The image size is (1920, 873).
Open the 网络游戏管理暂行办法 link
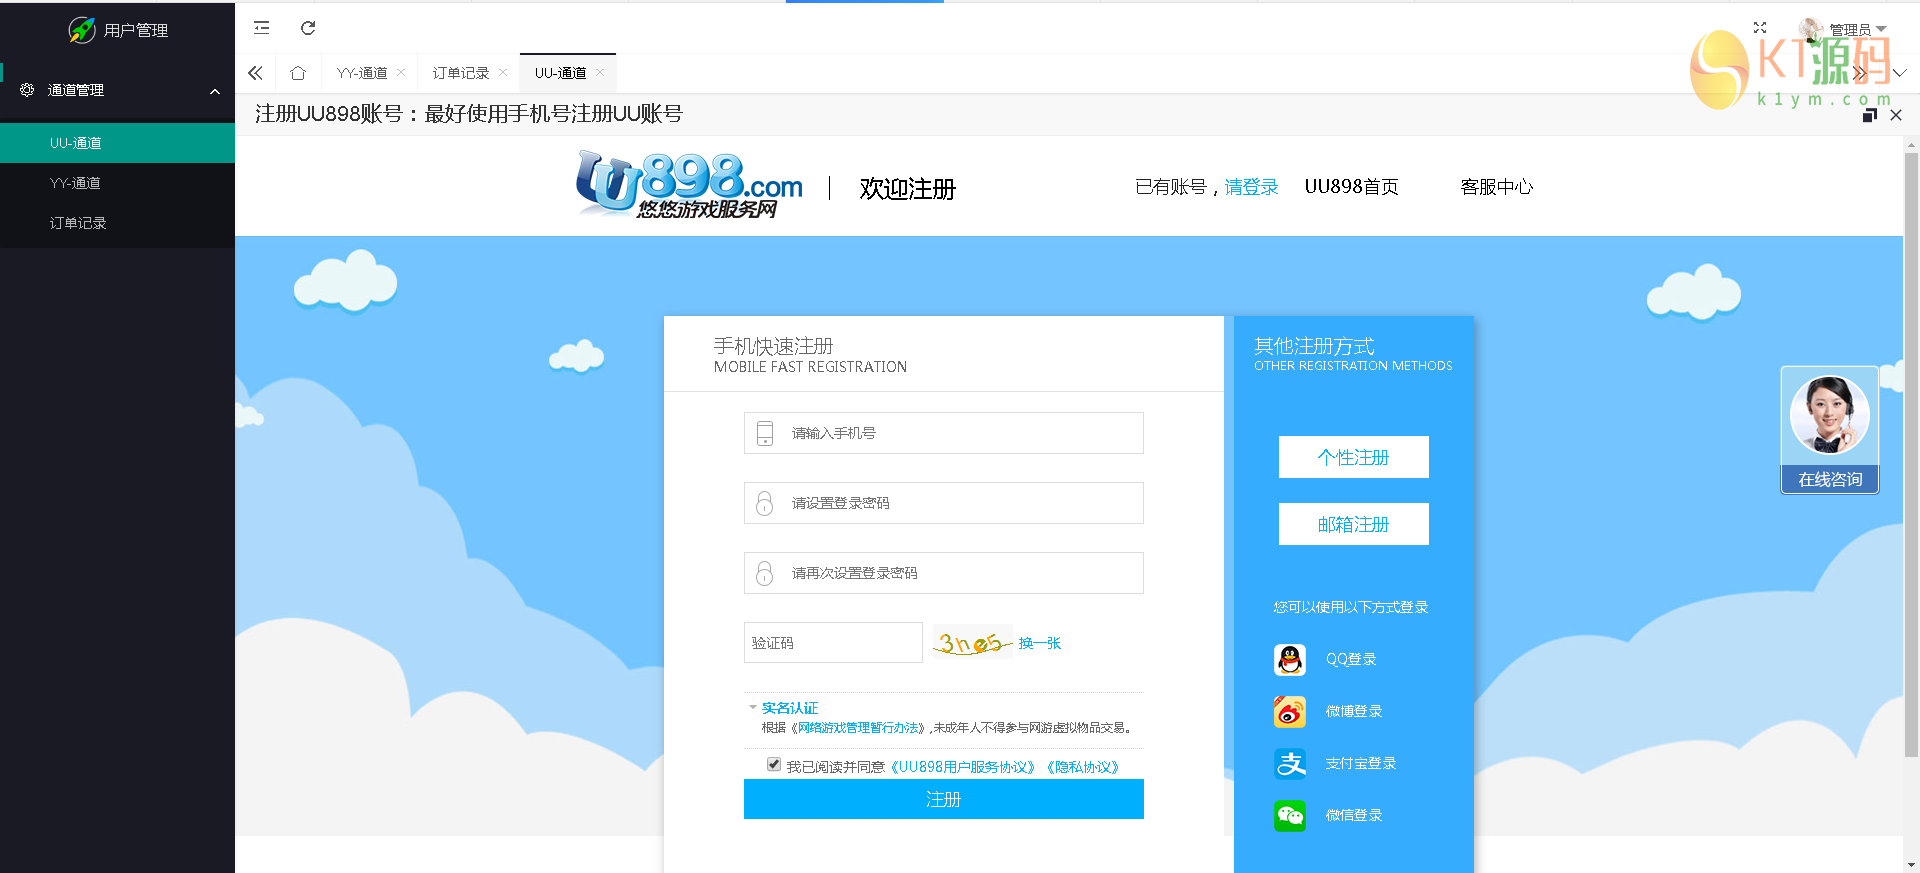(x=859, y=728)
